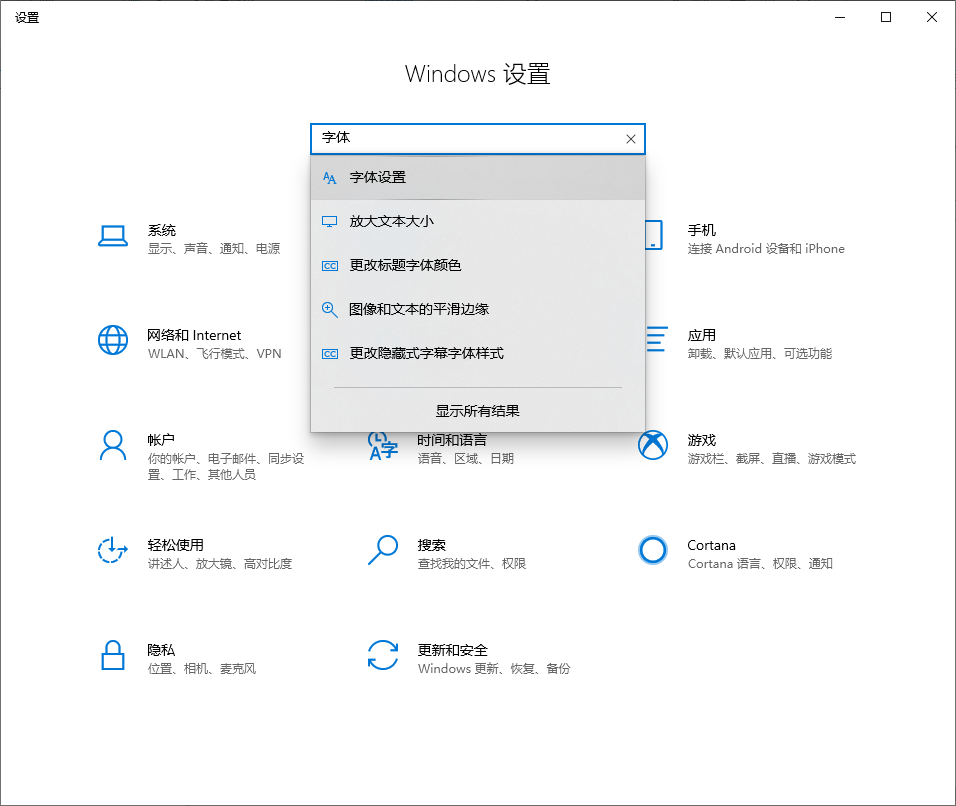Show all results with 显示所有结果
The width and height of the screenshot is (956, 806).
point(478,411)
